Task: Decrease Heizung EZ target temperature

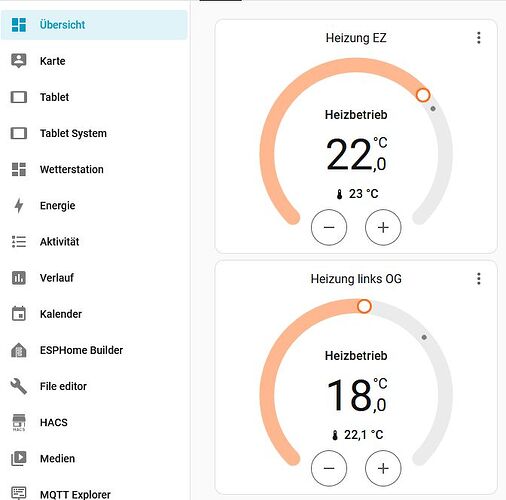Action: click(x=329, y=227)
